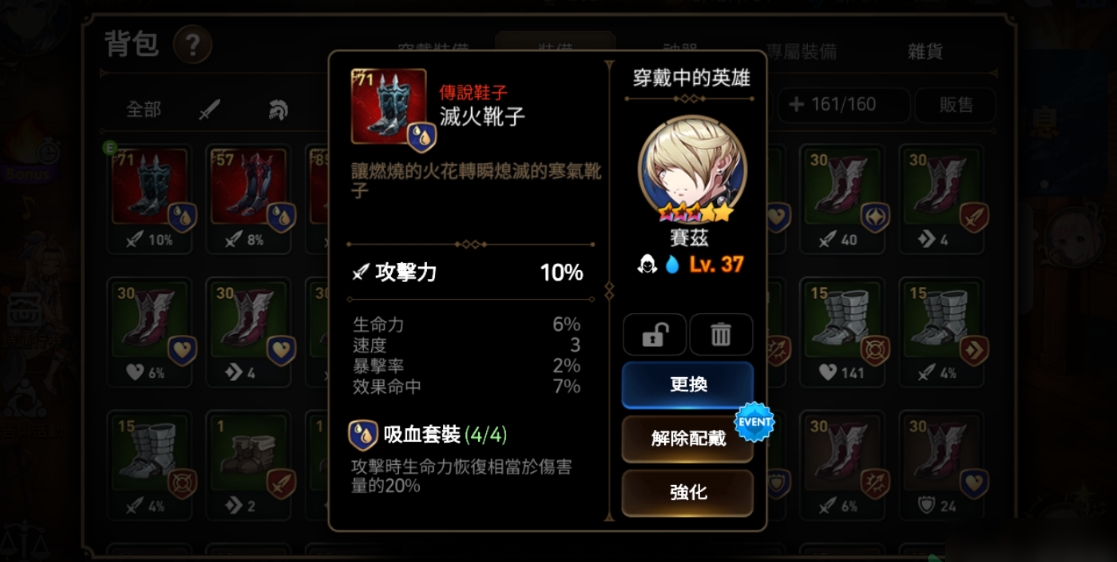1117x562 pixels.
Task: Click the lifesteal set icon beside 吸血套裝
Action: (363, 434)
